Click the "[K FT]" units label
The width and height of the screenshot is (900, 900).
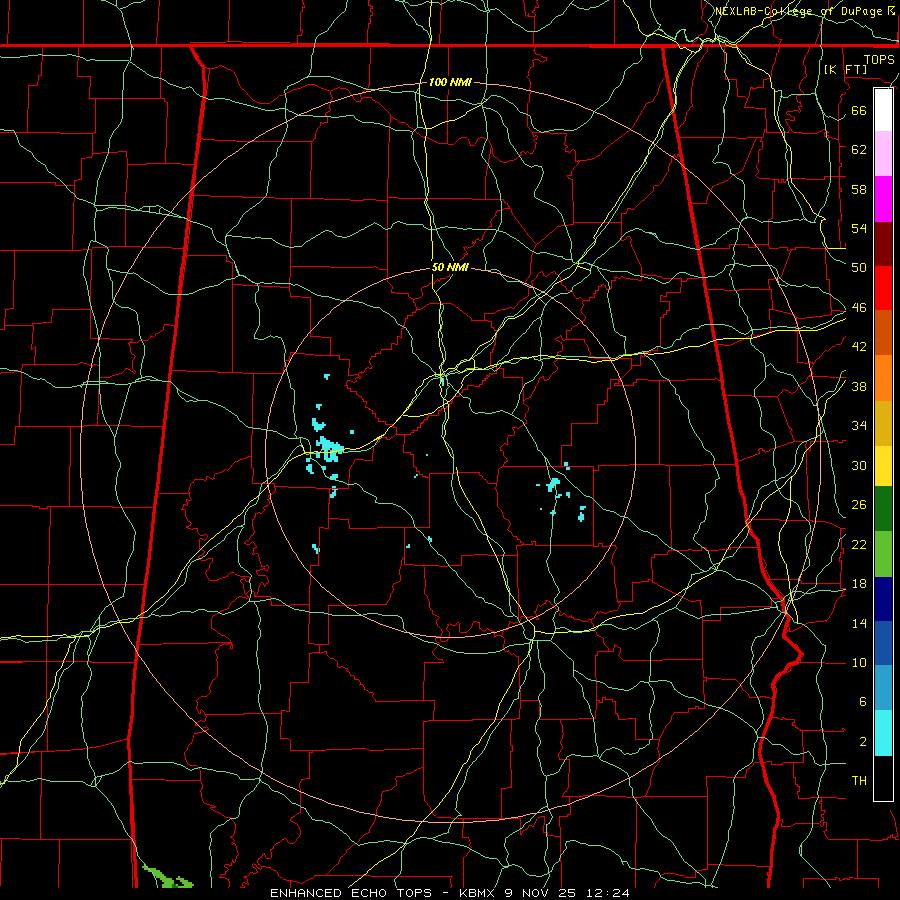pyautogui.click(x=845, y=69)
